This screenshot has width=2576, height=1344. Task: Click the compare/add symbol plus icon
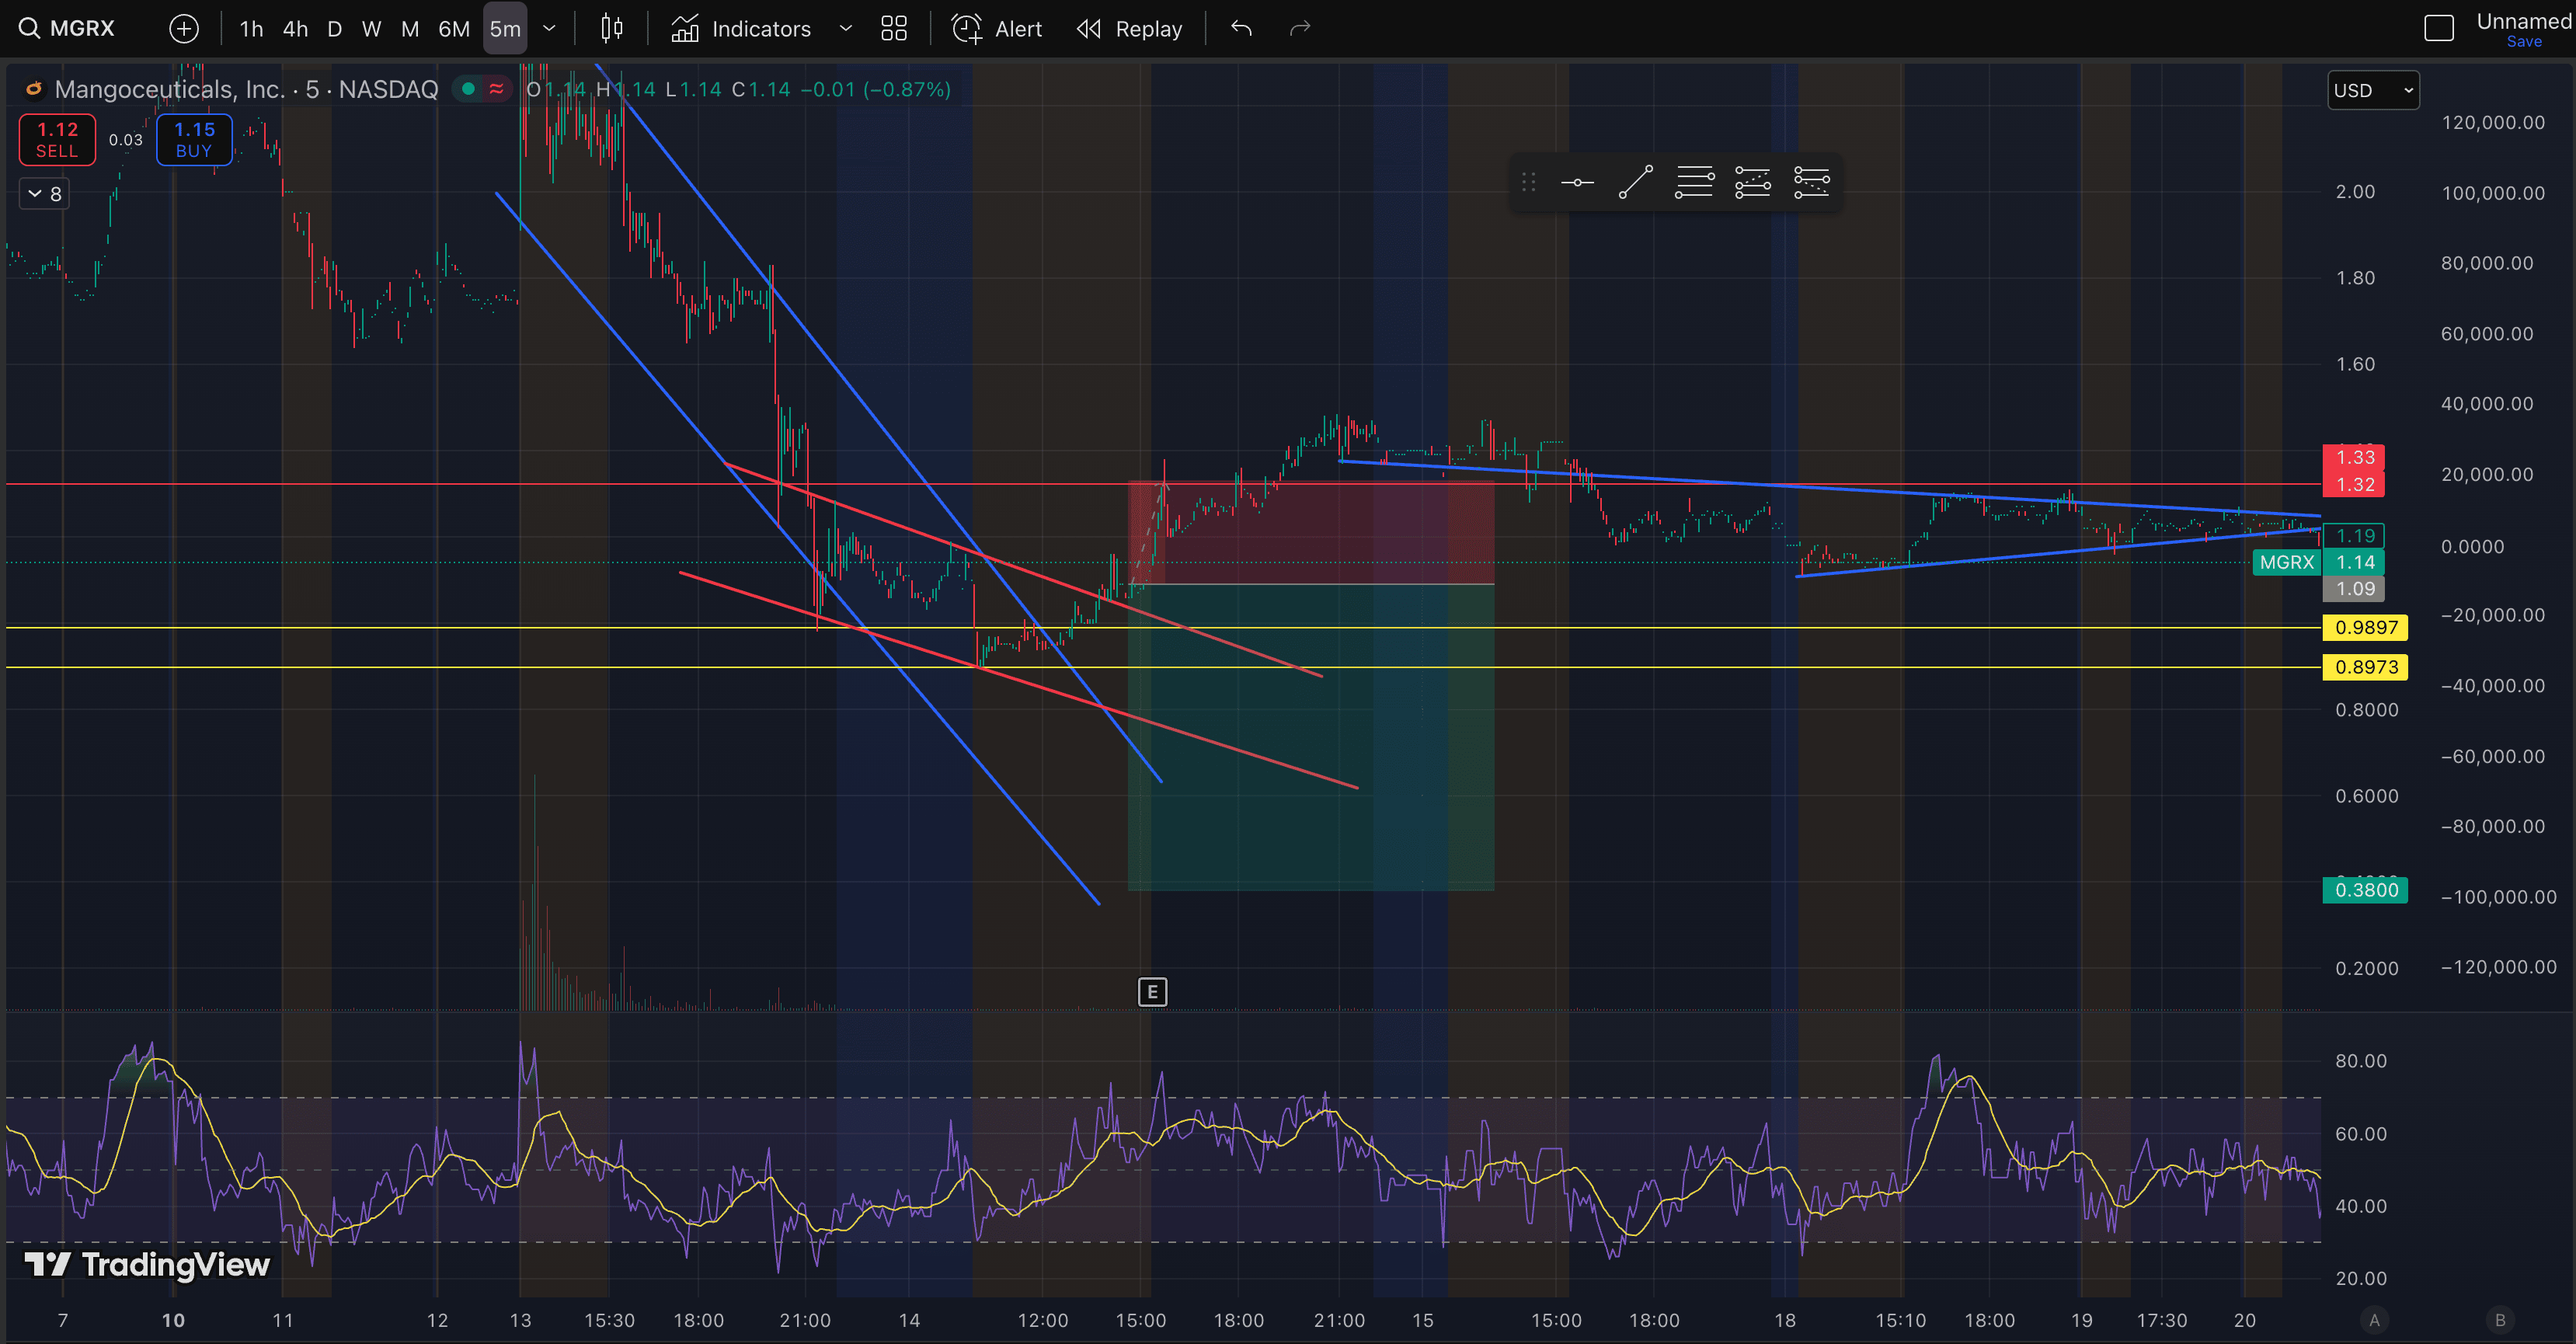[x=184, y=29]
